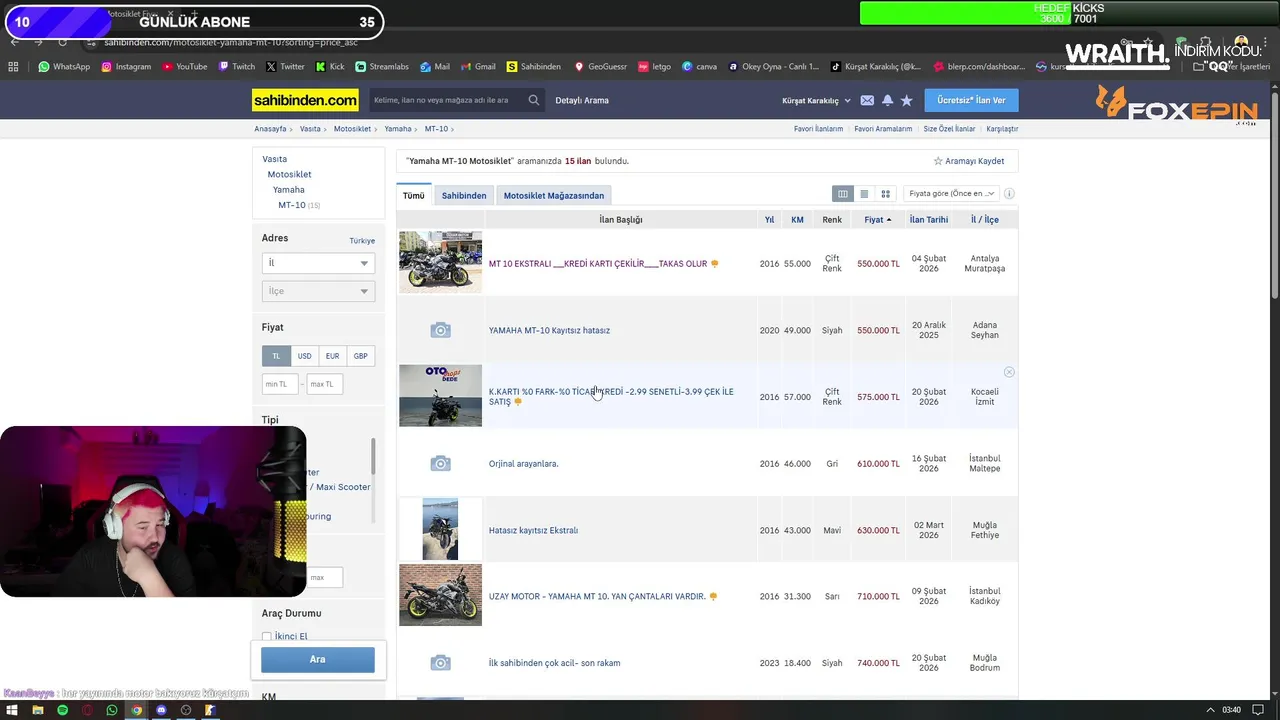Open the Twitter bookmark

coord(285,67)
